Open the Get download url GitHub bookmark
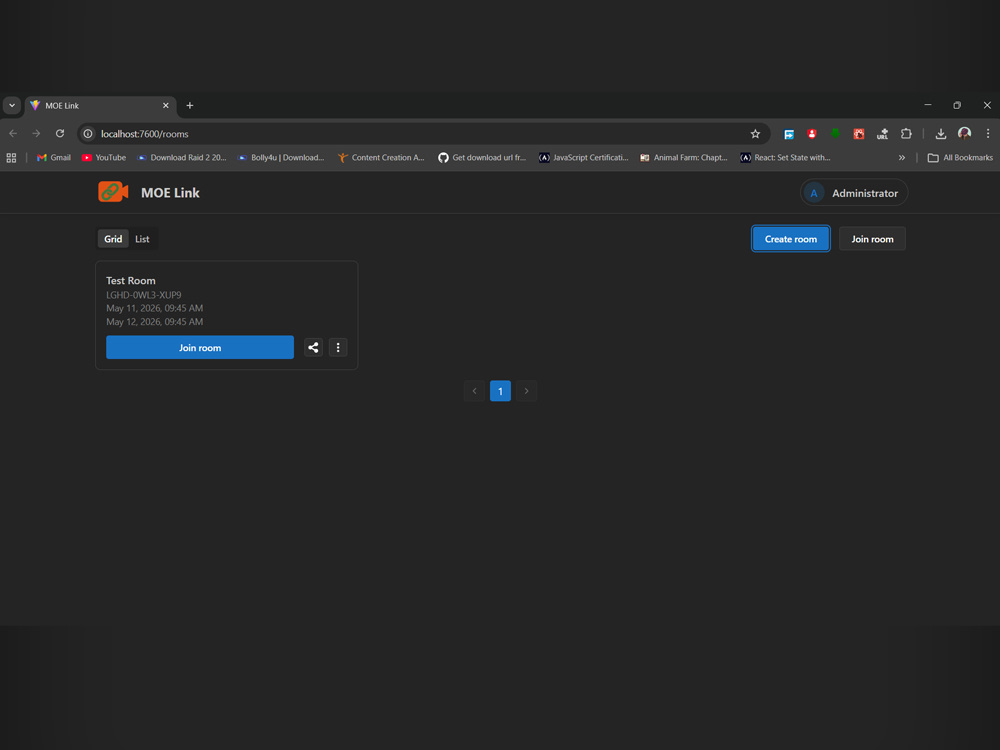This screenshot has height=750, width=1000. coord(482,158)
